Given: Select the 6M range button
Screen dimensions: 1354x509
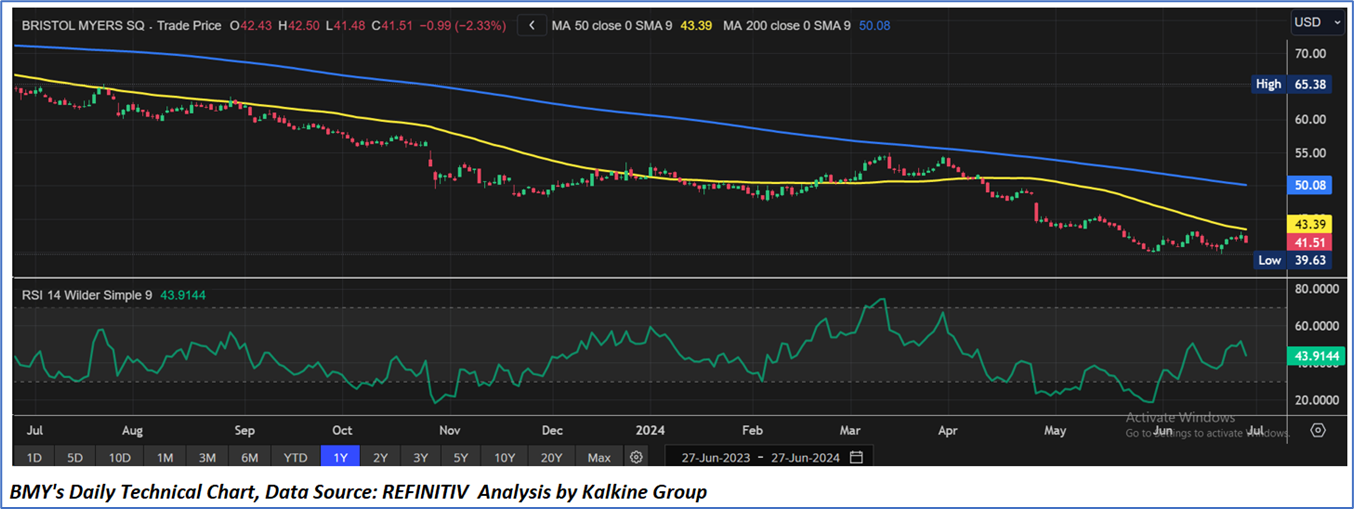Looking at the screenshot, I should (x=250, y=457).
